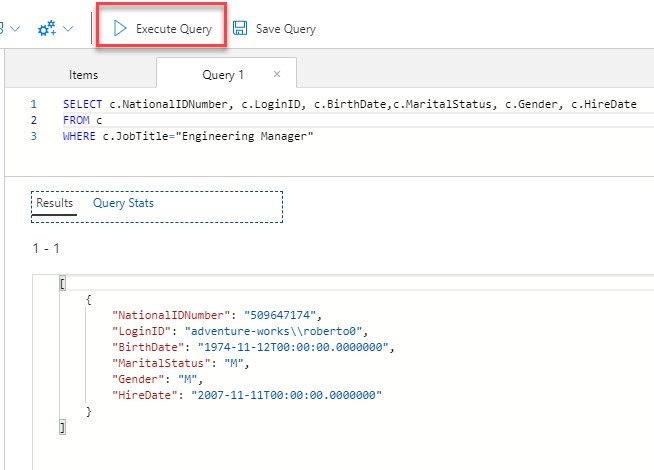Click the "1 - 1" result count text
This screenshot has height=470, width=654.
pos(46,246)
